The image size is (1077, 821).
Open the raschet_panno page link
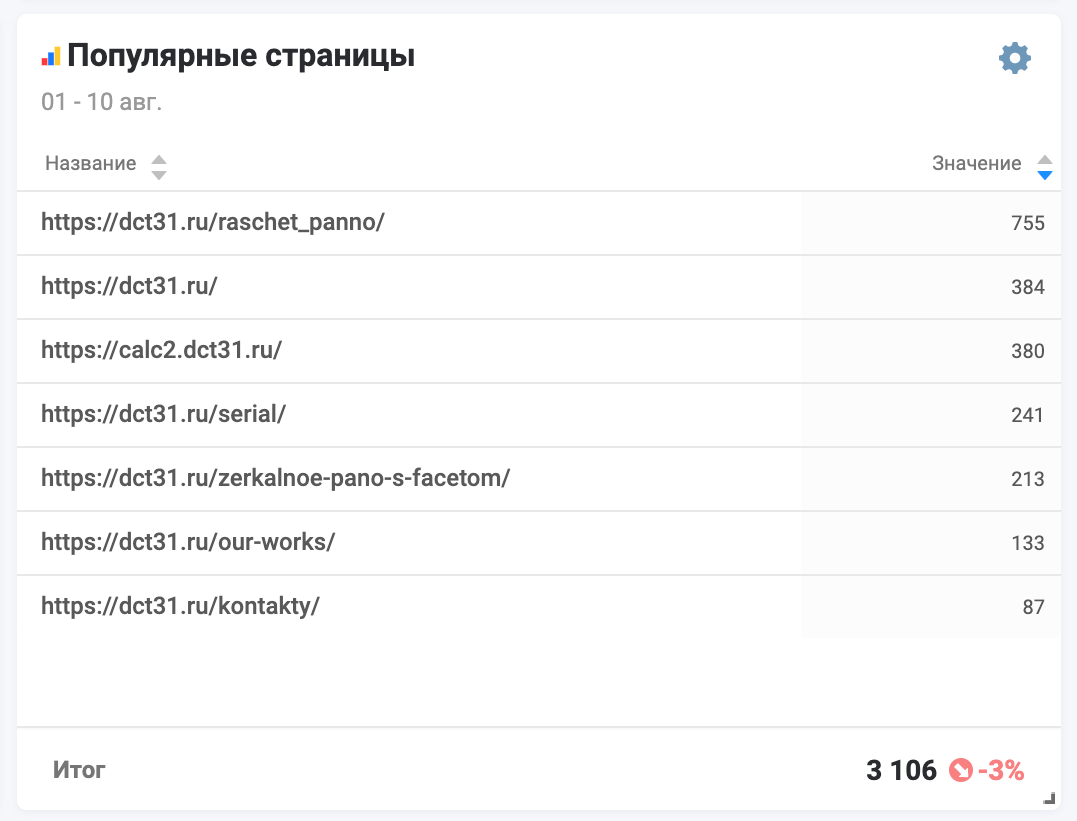pos(213,222)
